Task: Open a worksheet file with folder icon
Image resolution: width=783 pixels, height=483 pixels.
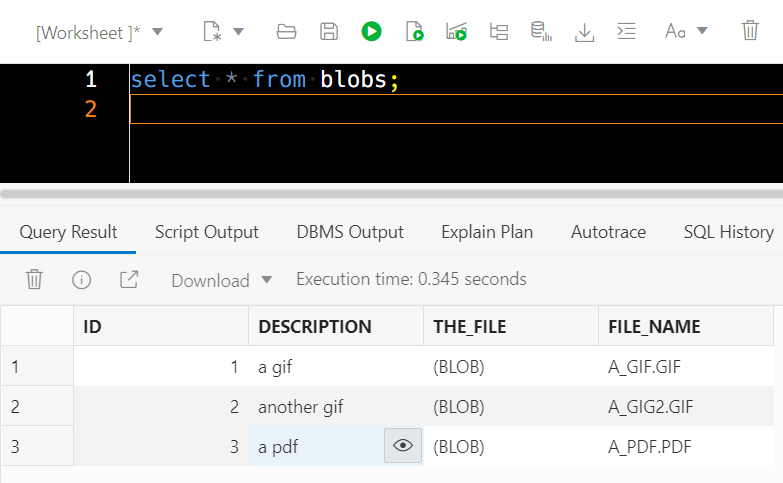Action: click(x=286, y=31)
